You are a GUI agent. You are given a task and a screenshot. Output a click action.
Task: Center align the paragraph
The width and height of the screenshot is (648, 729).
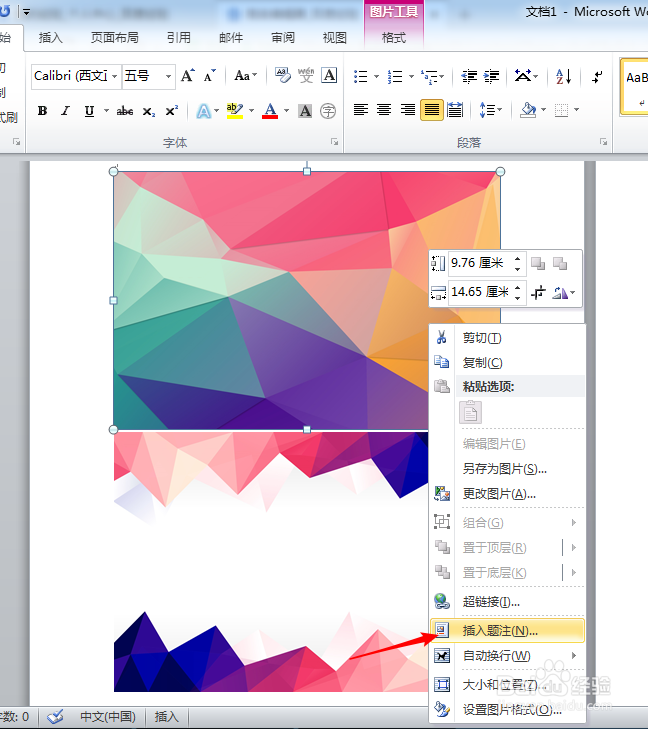pyautogui.click(x=384, y=110)
